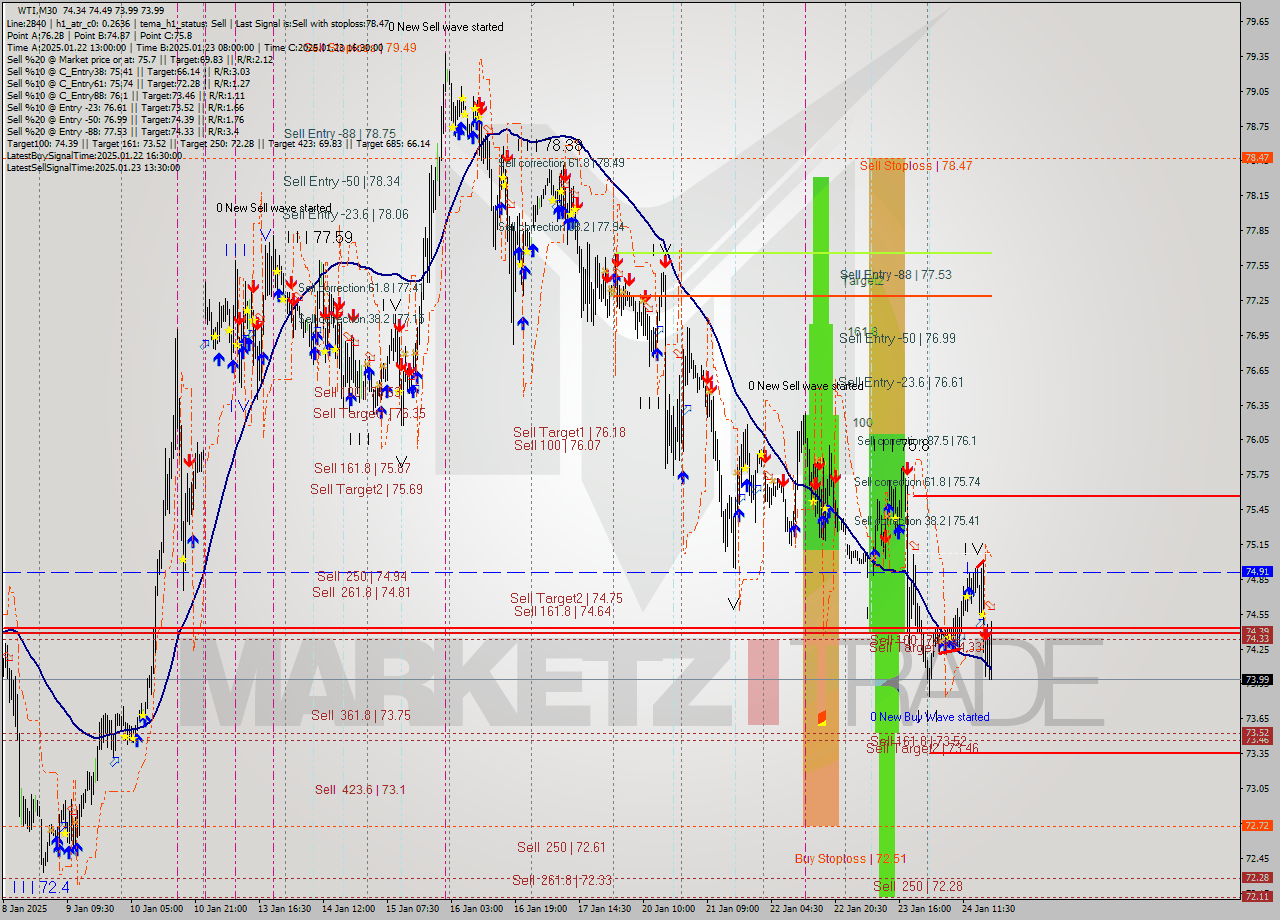Select the 'Sell Entry -88 | 77.53' label

[896, 274]
